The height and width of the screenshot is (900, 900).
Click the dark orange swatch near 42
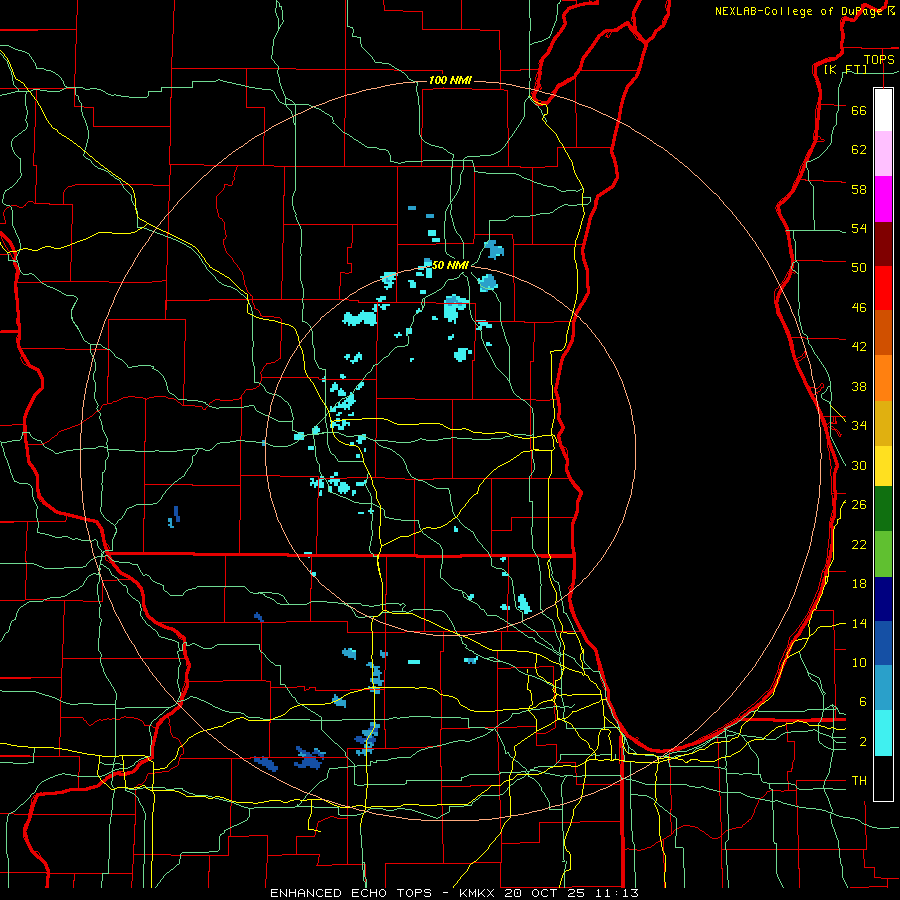click(883, 333)
